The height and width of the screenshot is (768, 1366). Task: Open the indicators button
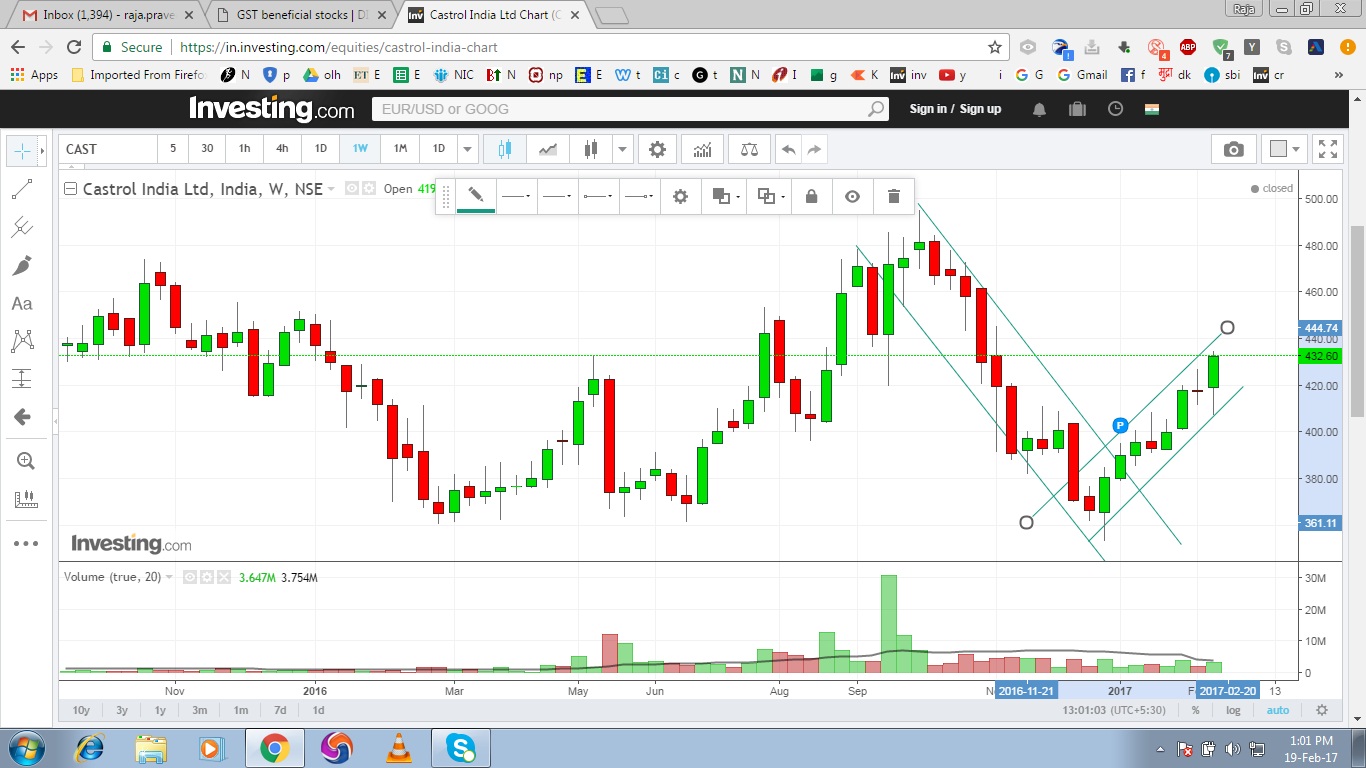point(703,149)
